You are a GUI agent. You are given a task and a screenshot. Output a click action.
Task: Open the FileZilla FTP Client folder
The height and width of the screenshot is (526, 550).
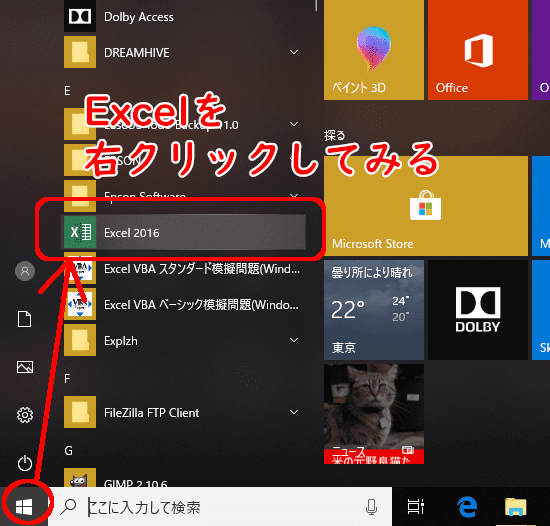pos(184,412)
